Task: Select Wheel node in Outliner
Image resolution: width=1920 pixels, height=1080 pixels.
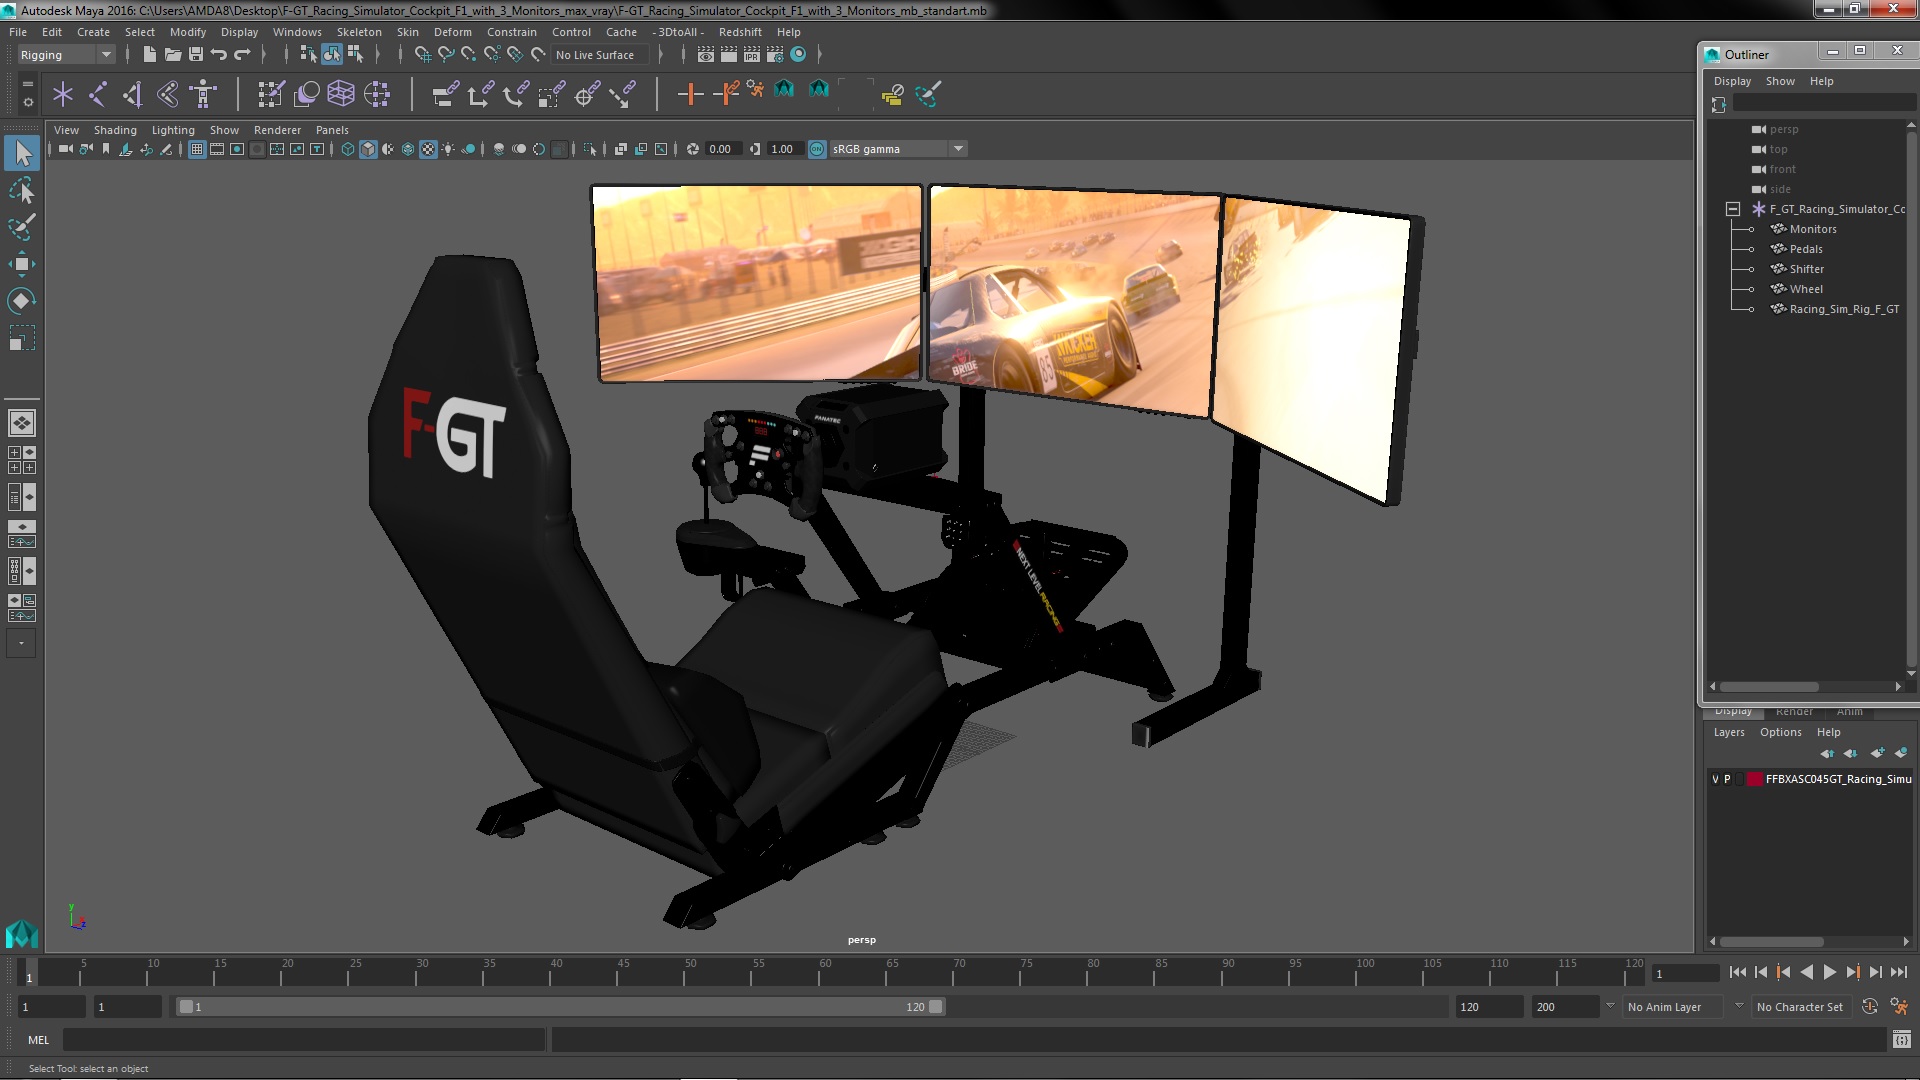Action: coord(1806,289)
